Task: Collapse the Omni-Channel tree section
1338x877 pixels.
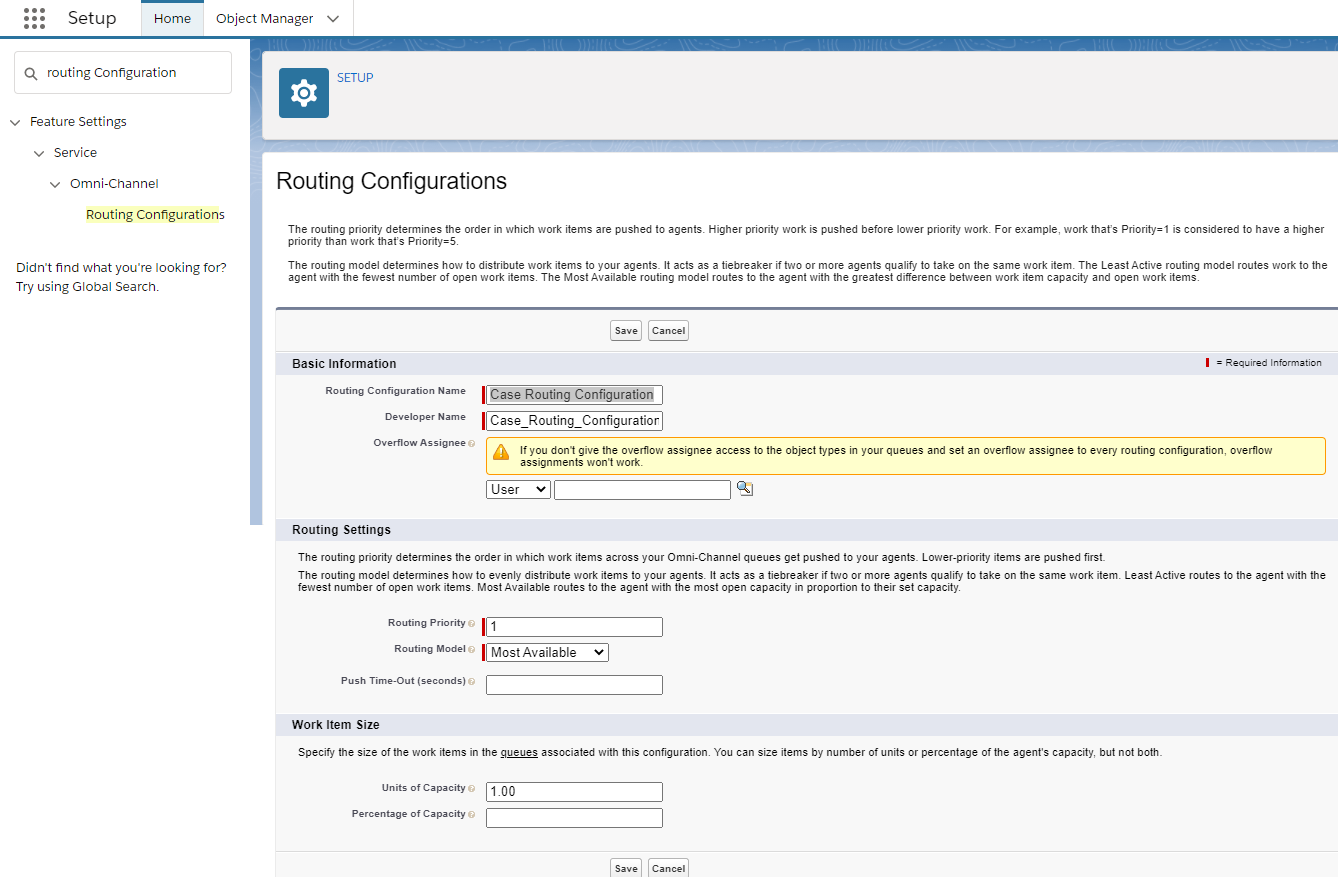Action: (x=56, y=183)
